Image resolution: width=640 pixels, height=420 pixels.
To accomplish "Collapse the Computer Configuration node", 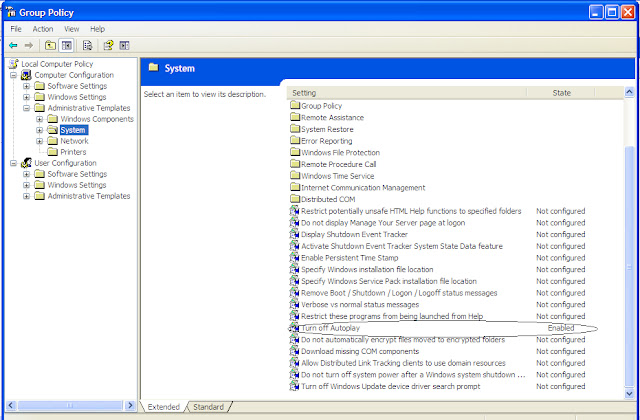I will 14,75.
